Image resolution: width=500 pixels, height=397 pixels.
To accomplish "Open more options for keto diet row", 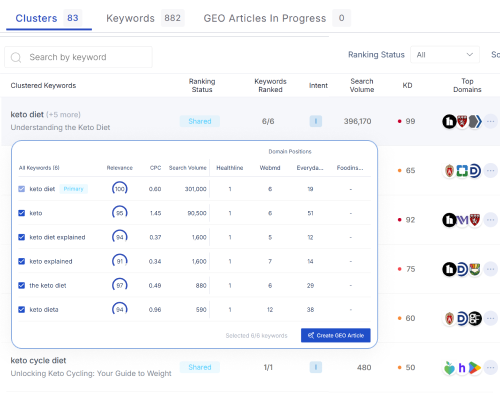I will tap(490, 121).
